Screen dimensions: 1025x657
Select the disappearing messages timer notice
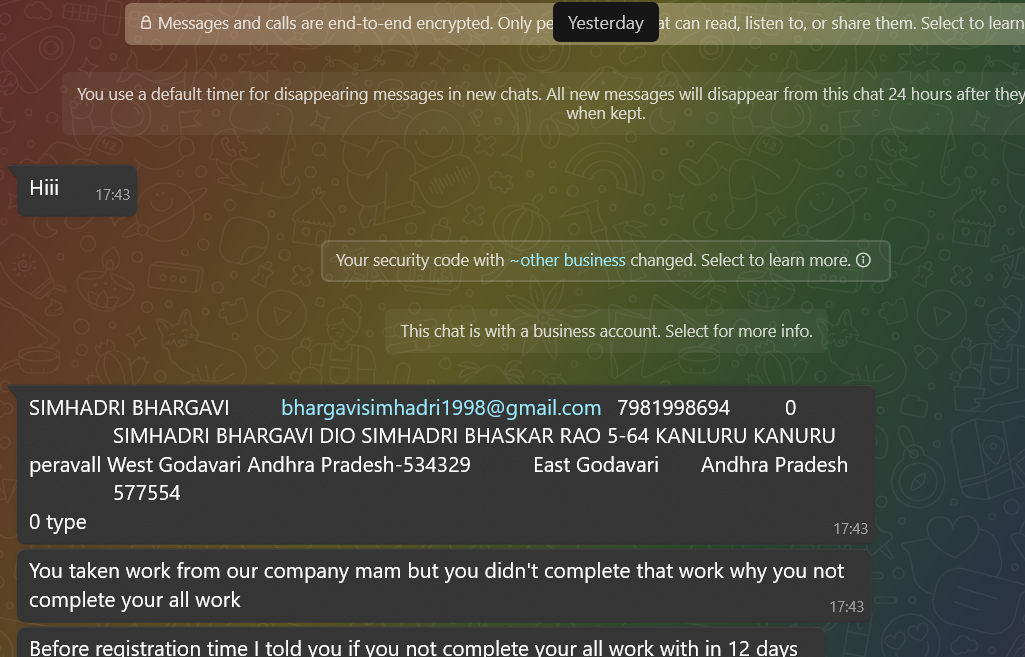(x=544, y=103)
